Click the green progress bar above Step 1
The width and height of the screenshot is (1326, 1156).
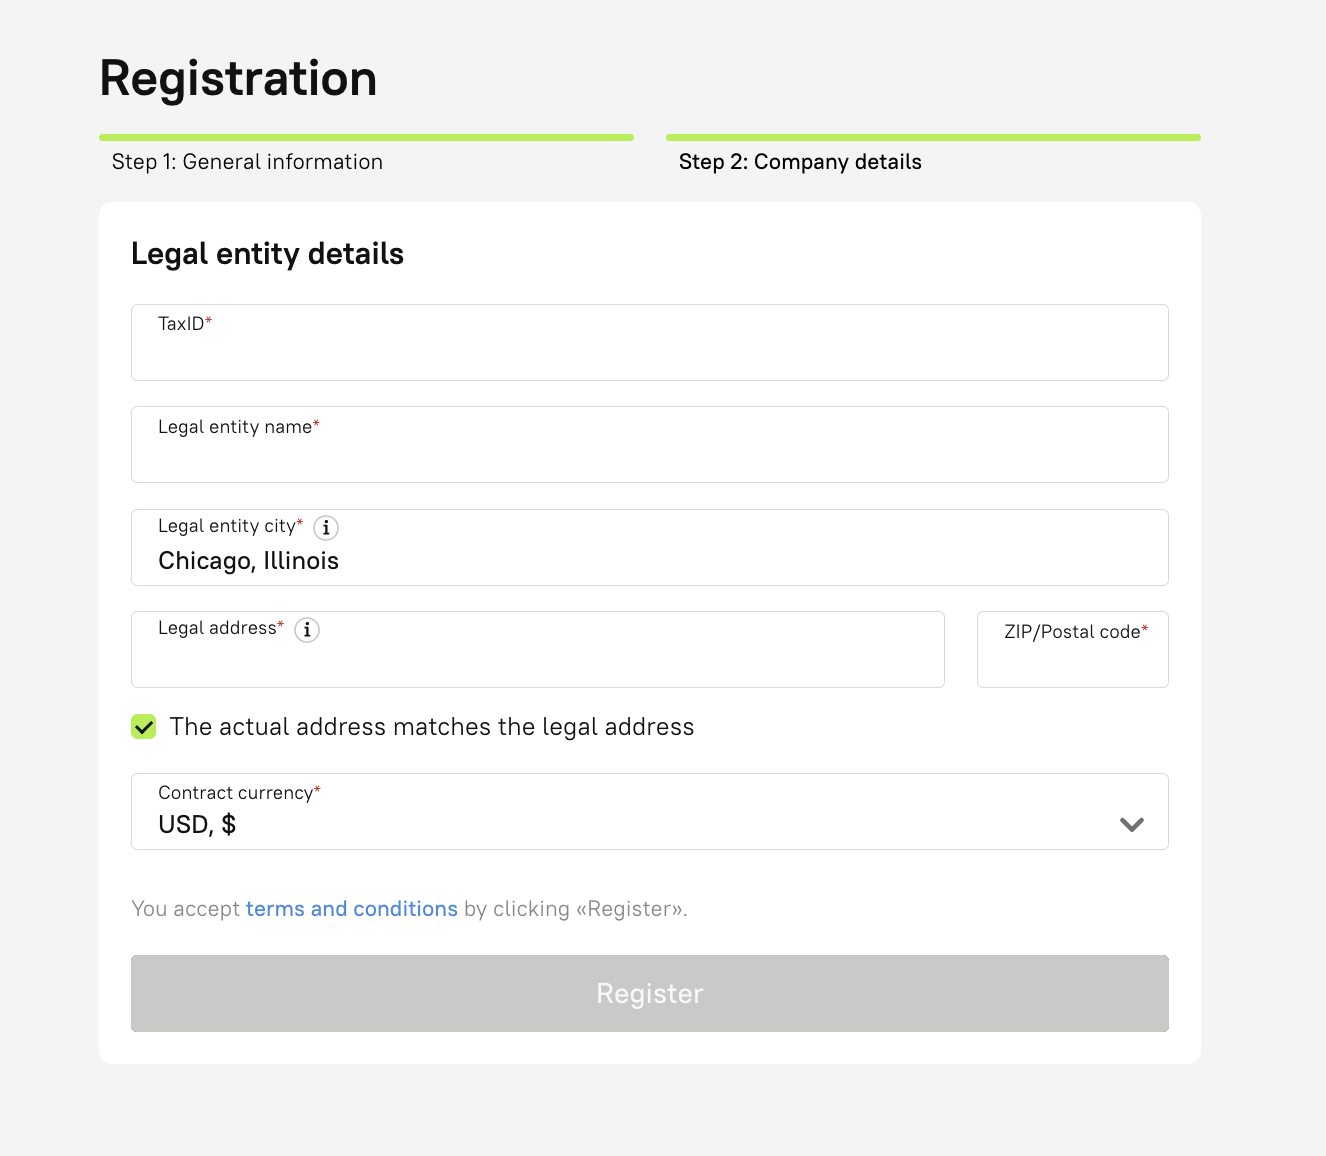tap(366, 137)
